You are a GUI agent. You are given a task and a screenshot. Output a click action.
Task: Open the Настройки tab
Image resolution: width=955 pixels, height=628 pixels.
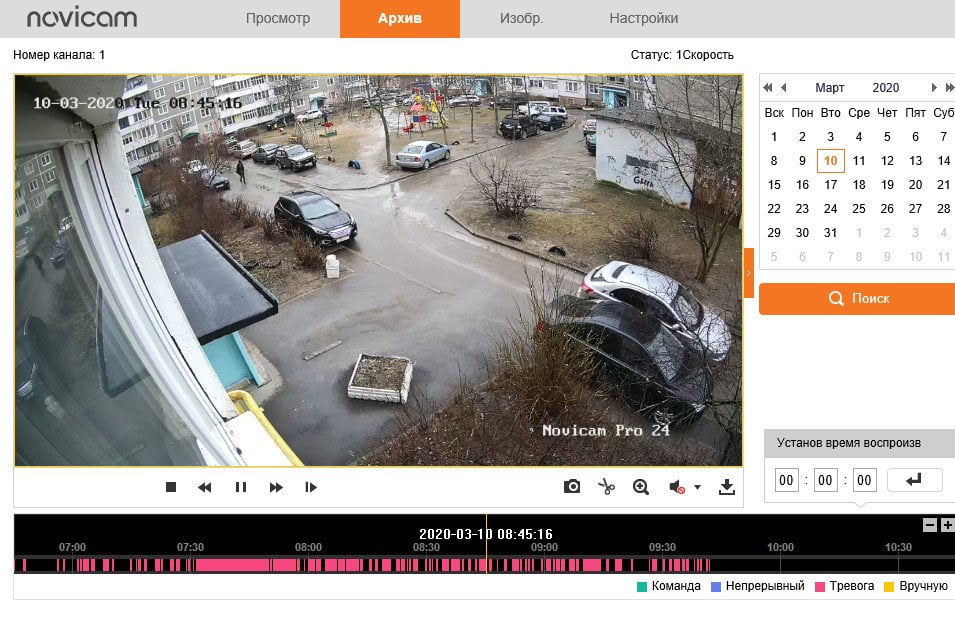(644, 18)
